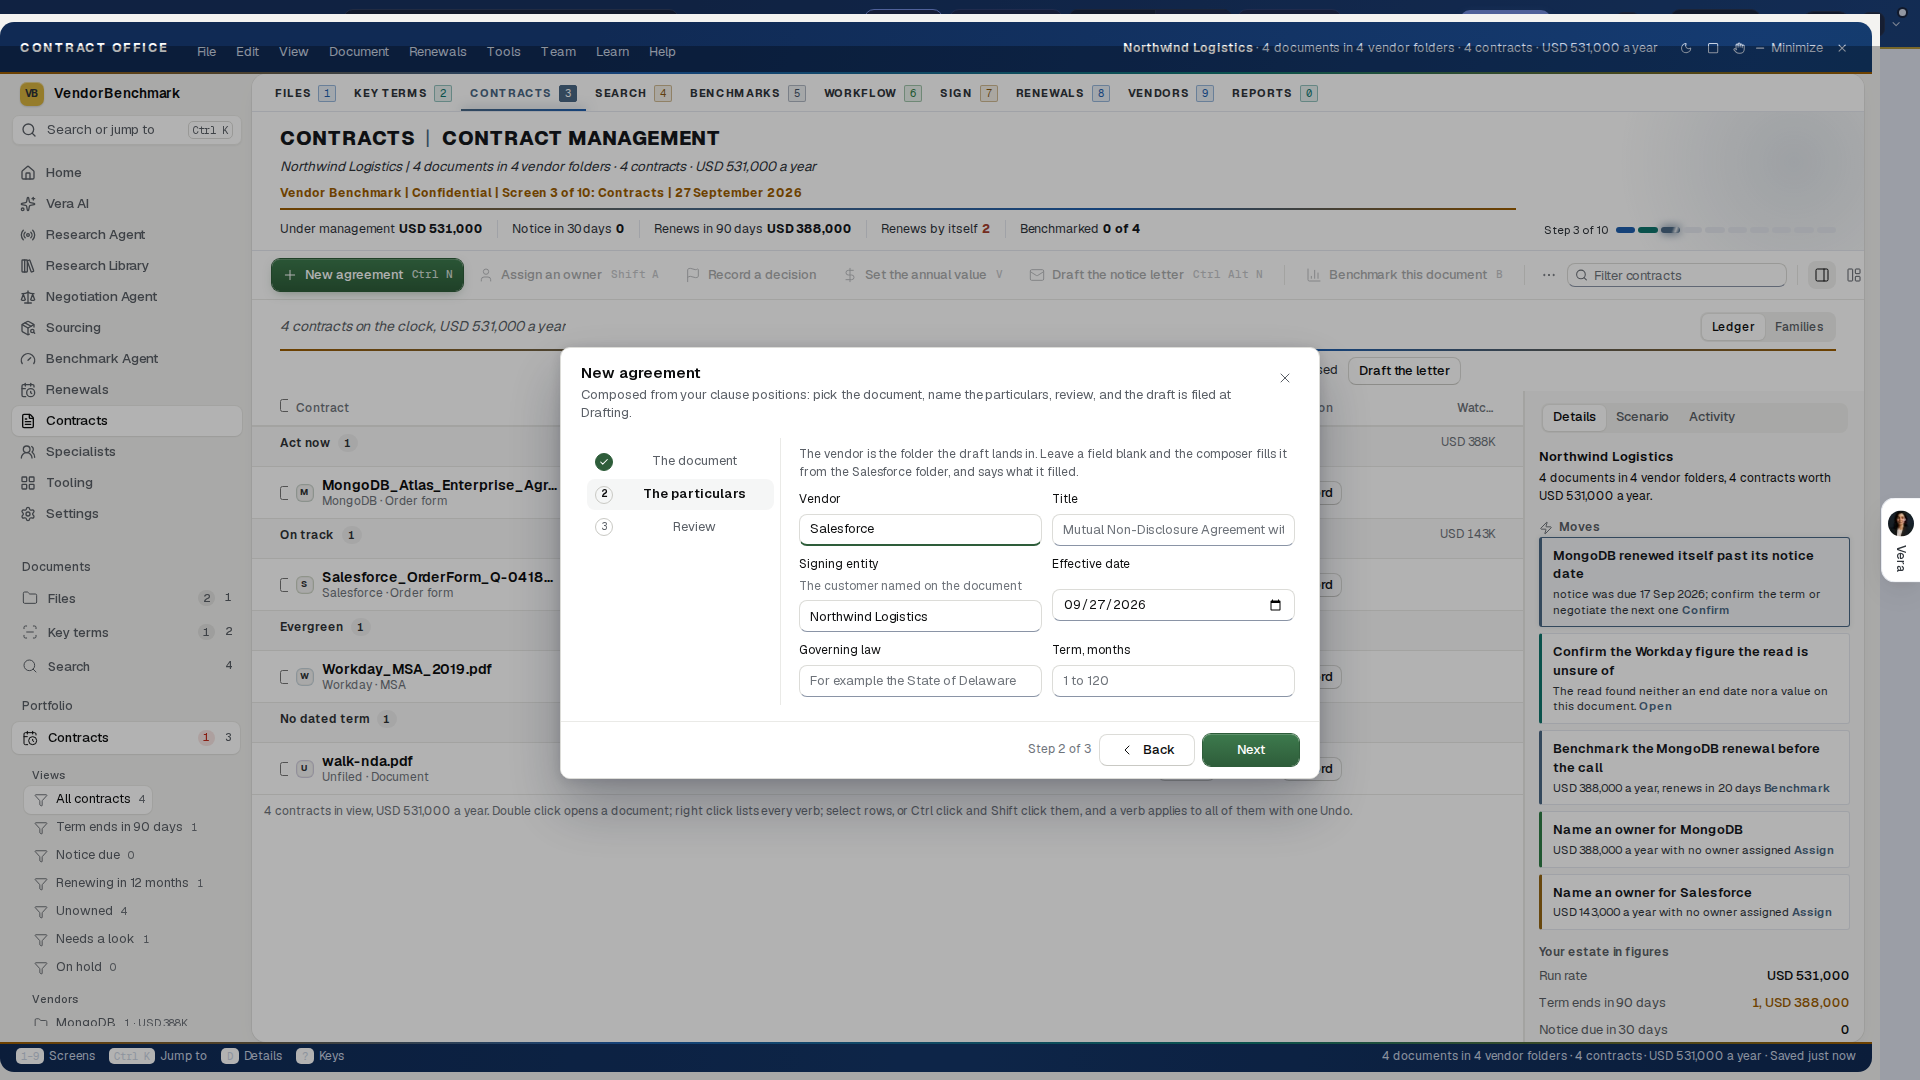Toggle the select-all checkbox beside Contract header
This screenshot has height=1080, width=1920.
(x=284, y=406)
